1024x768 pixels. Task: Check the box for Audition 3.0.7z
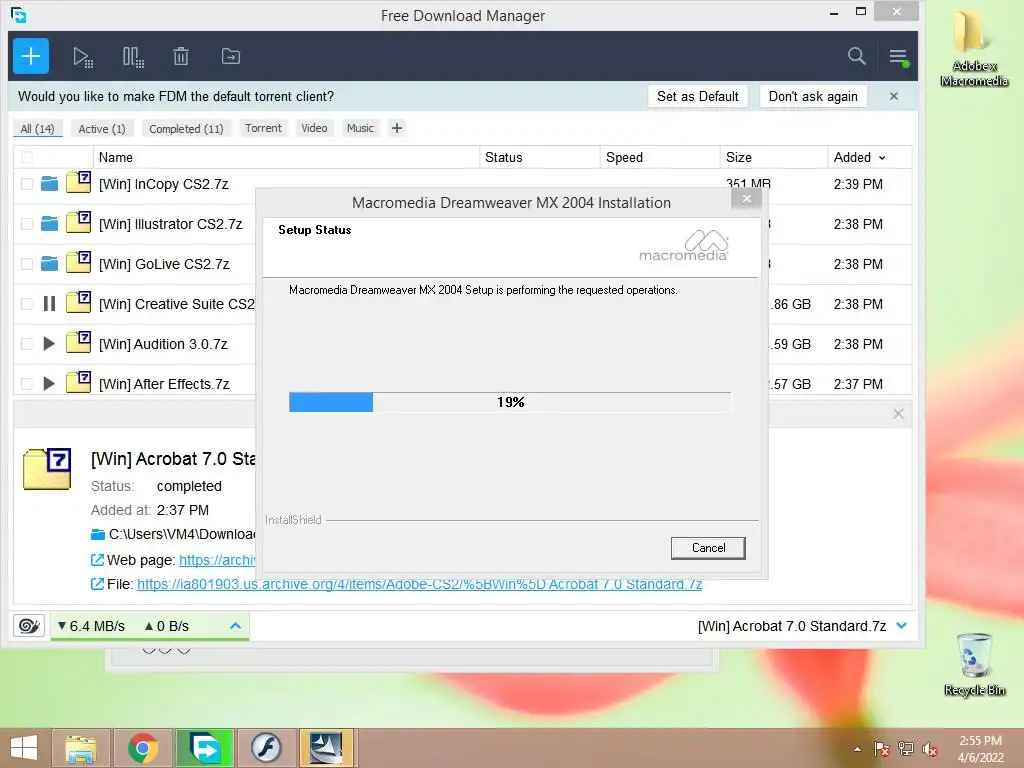[27, 344]
